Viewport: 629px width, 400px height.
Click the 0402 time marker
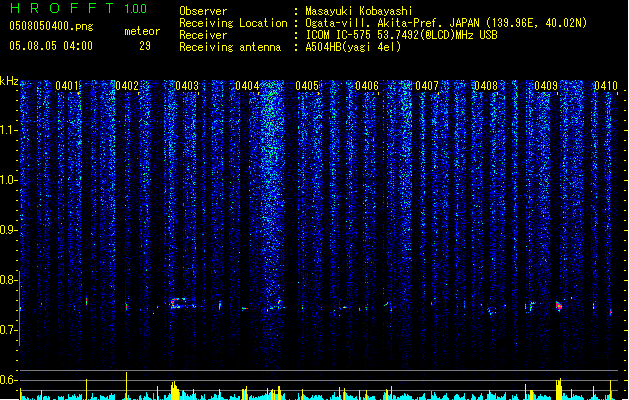click(x=127, y=86)
